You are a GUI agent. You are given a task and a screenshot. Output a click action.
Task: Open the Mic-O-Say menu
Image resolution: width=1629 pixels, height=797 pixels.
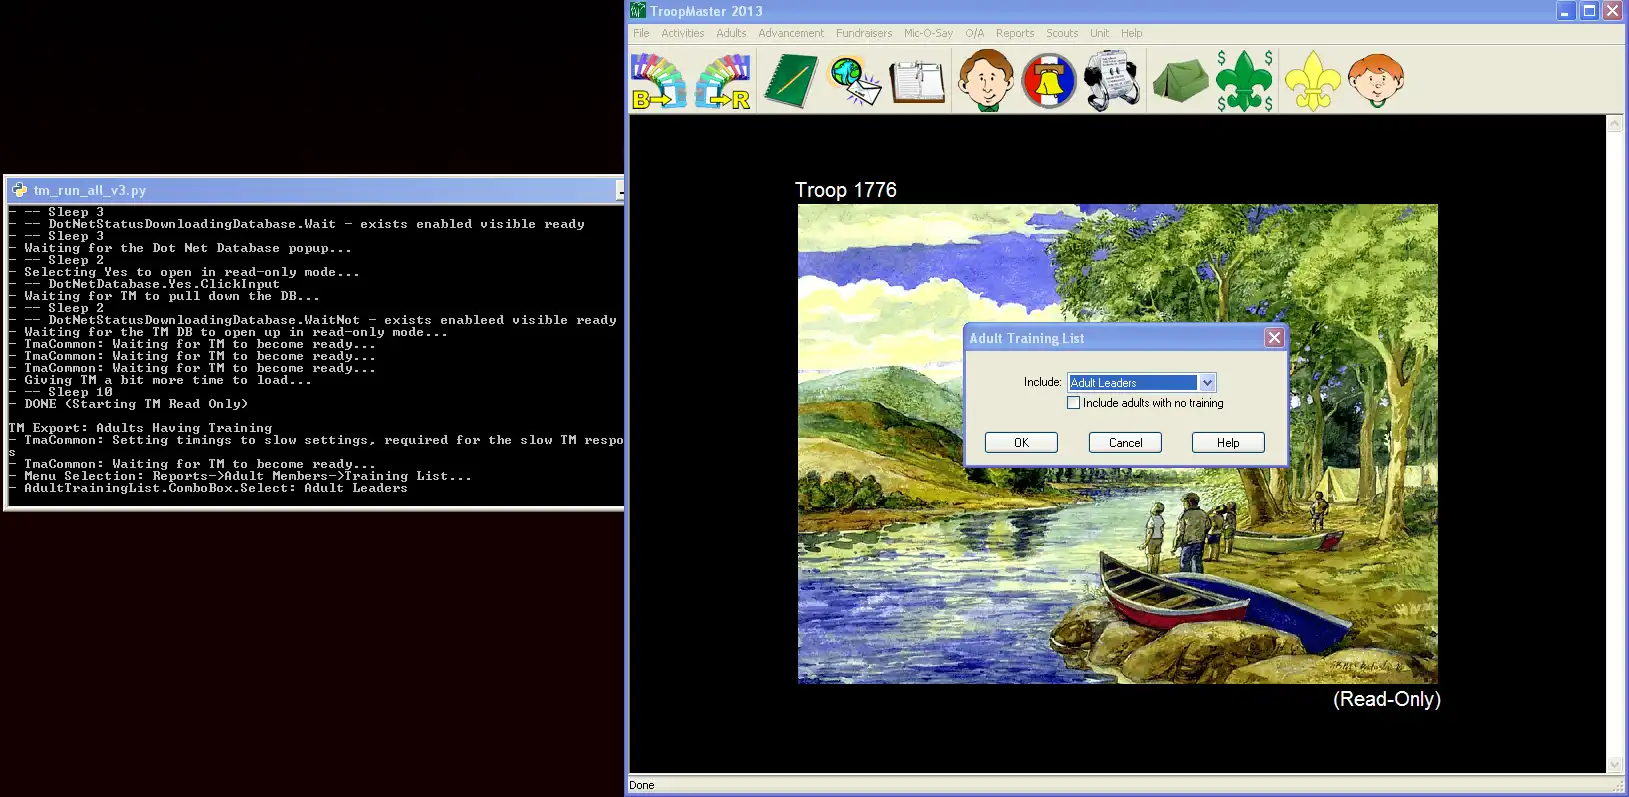click(928, 33)
